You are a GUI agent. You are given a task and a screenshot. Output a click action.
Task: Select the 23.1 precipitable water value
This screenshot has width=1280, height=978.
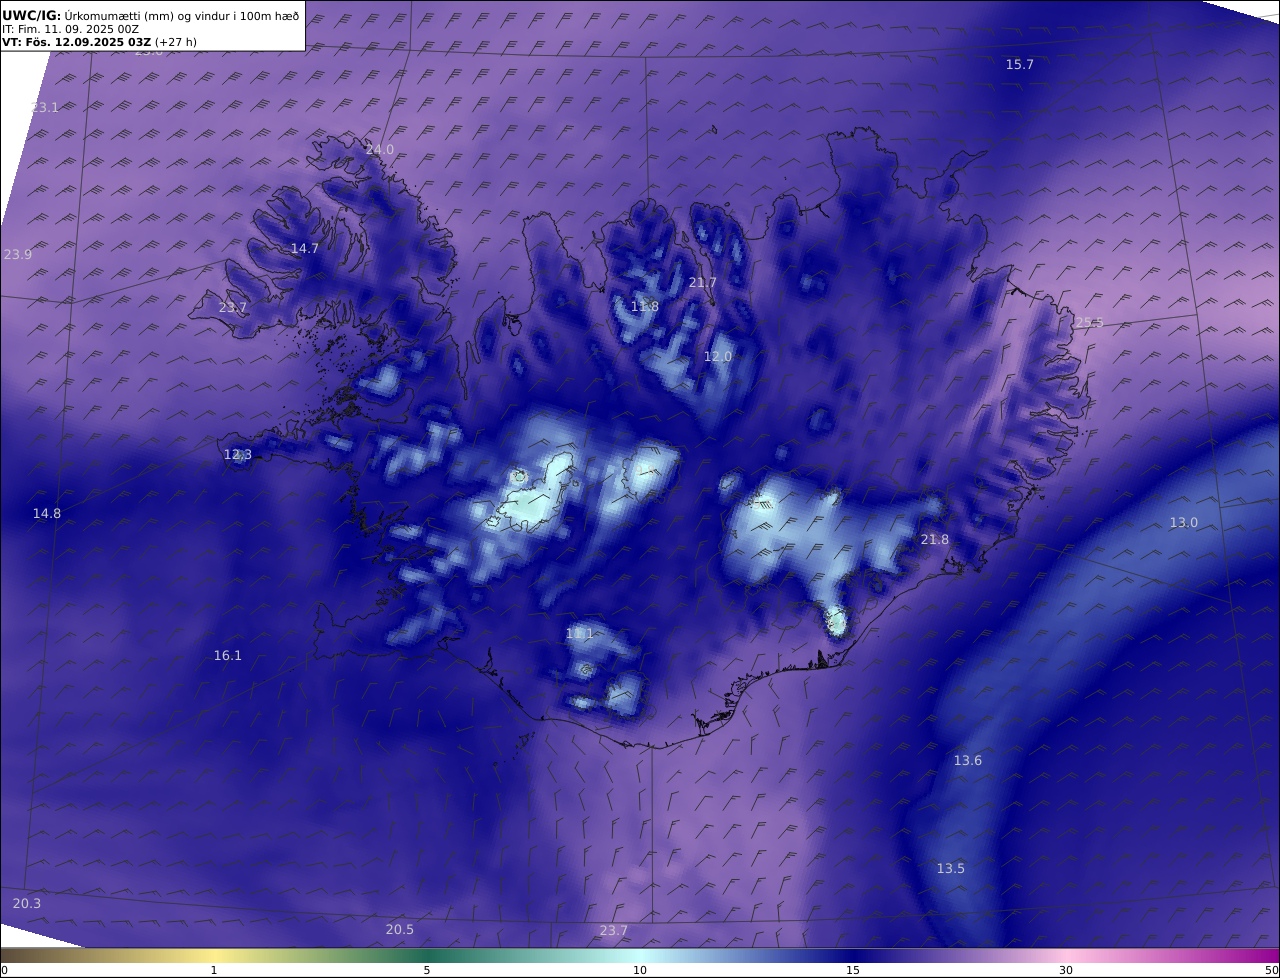click(44, 107)
